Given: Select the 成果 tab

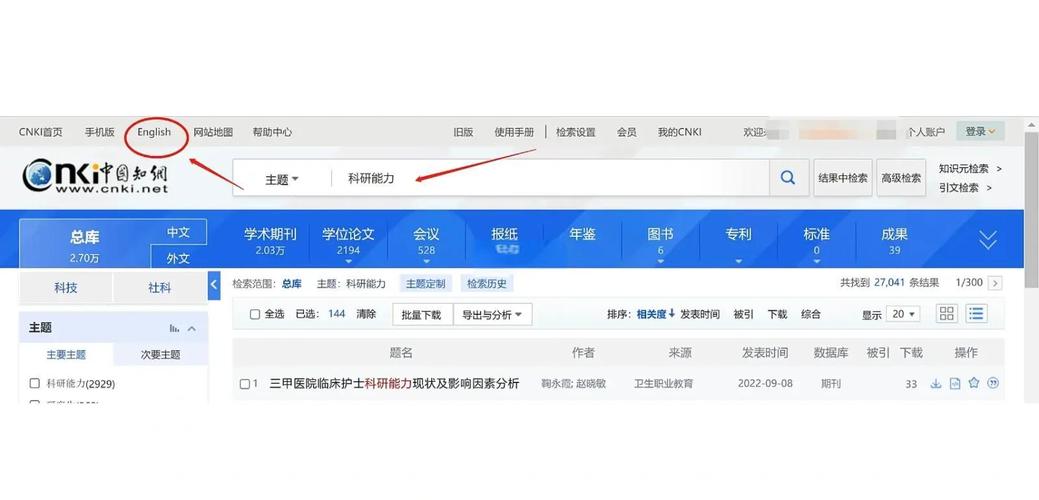Looking at the screenshot, I should click(x=895, y=241).
